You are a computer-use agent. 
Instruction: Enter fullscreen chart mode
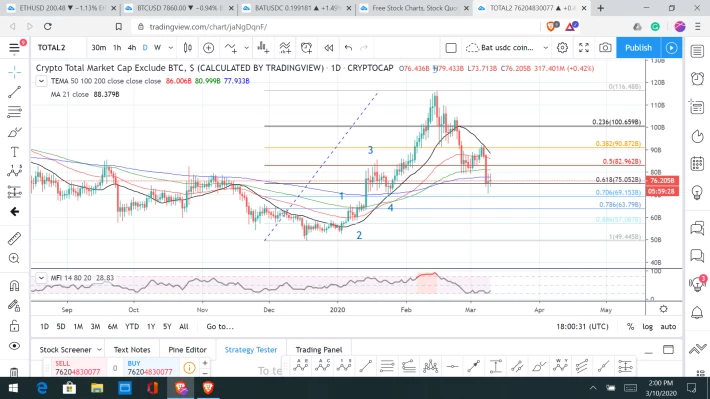coord(584,48)
